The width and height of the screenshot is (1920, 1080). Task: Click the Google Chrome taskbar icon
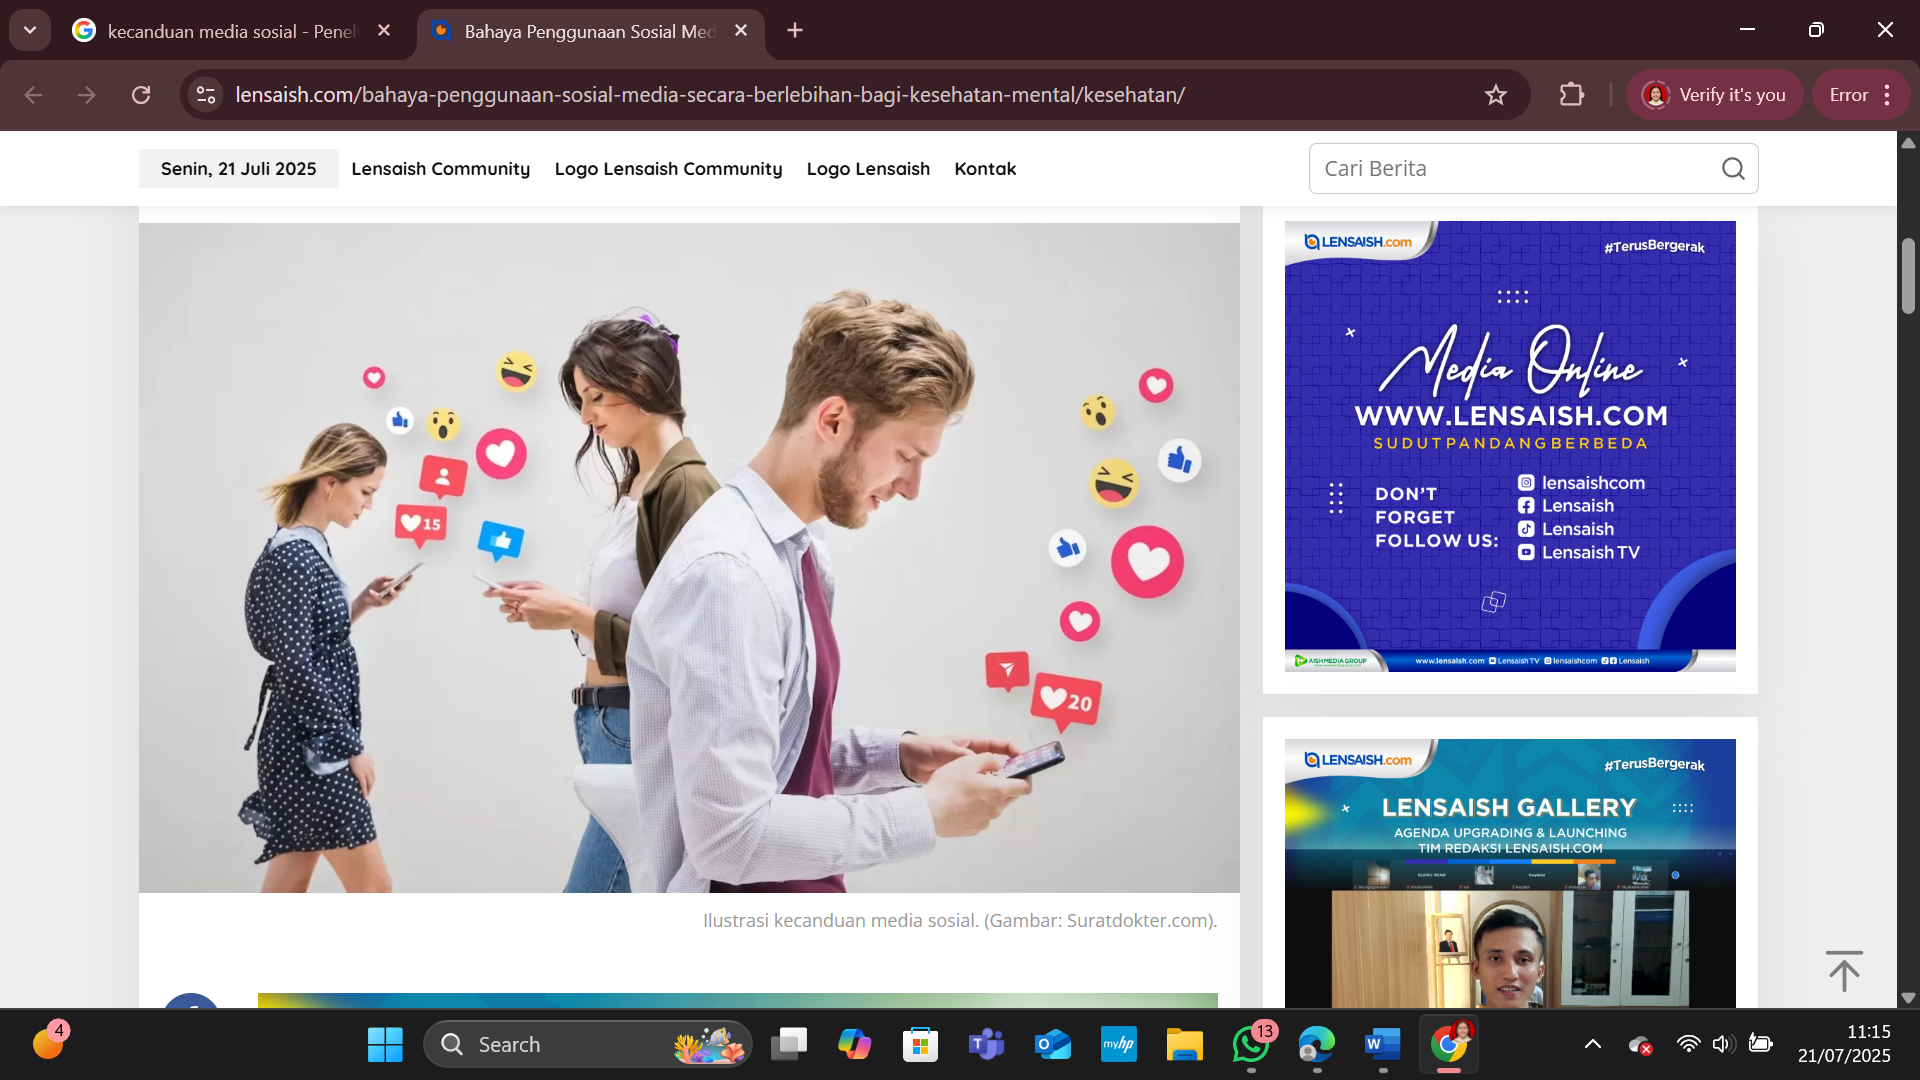1449,1045
